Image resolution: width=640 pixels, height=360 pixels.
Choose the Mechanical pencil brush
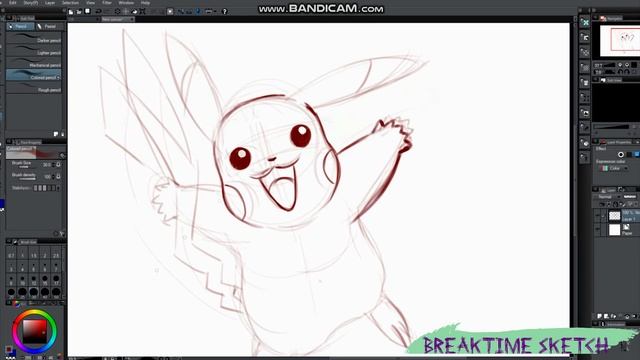[x=33, y=63]
